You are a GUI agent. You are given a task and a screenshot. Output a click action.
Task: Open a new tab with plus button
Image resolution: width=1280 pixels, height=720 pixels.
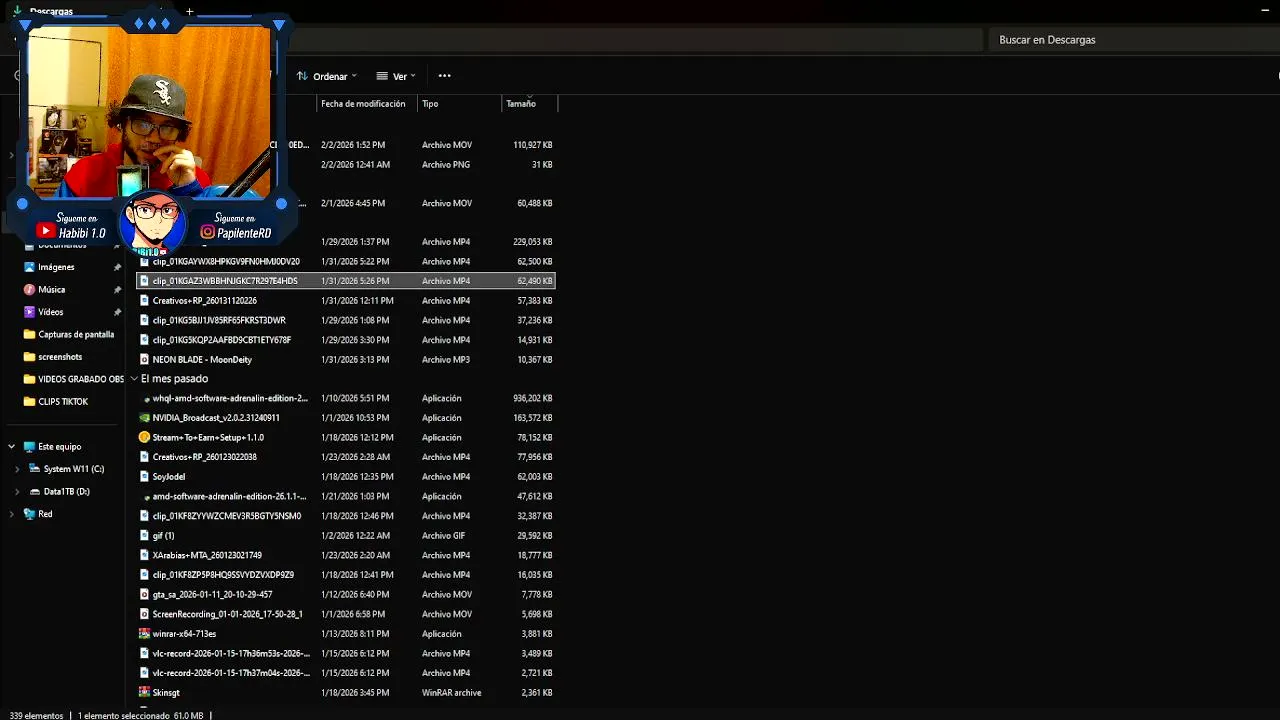[189, 11]
